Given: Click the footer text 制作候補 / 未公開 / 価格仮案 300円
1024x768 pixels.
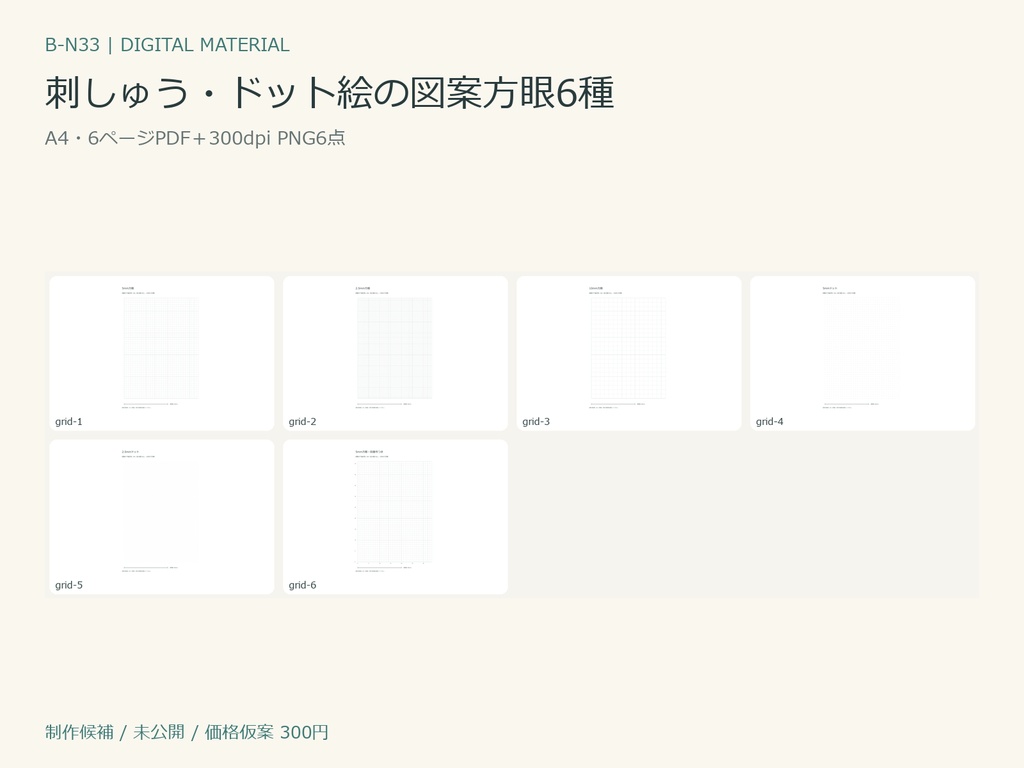Looking at the screenshot, I should coord(186,732).
